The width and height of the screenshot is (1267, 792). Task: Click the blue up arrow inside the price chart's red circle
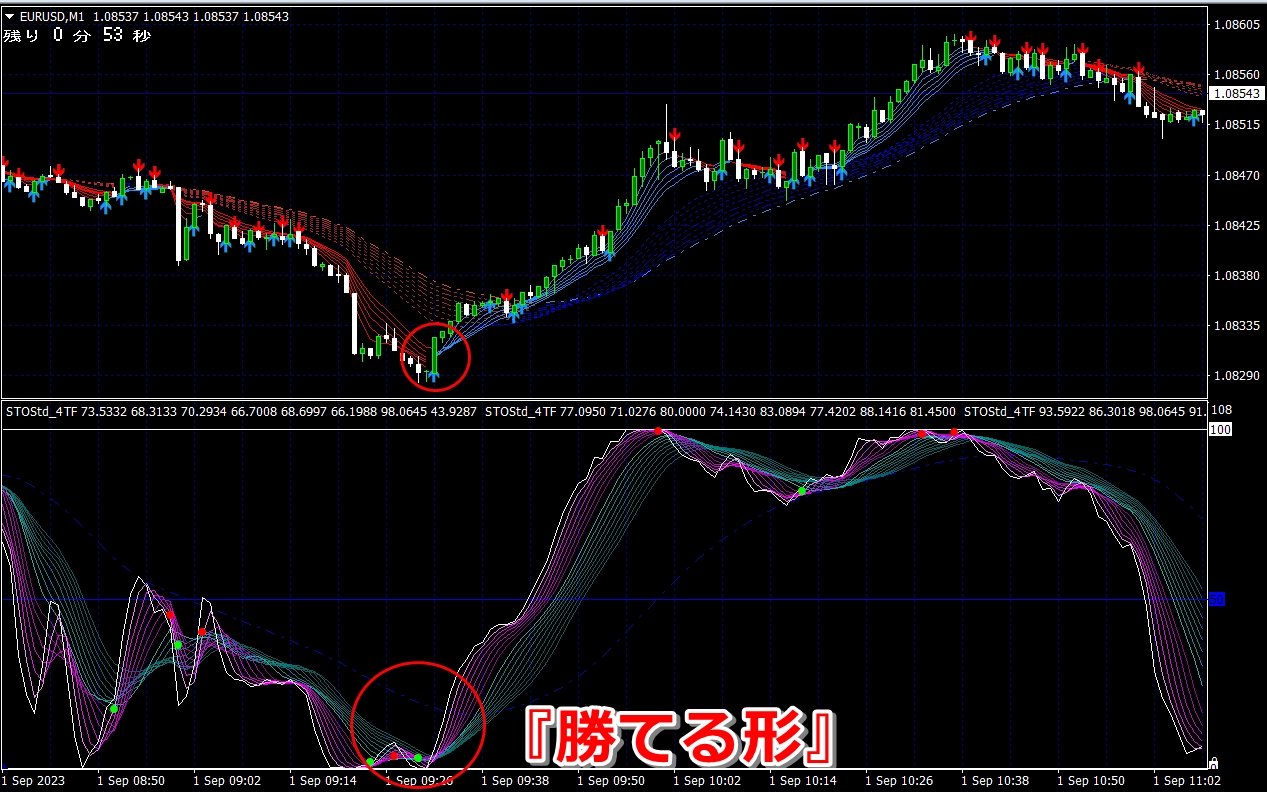[x=433, y=375]
